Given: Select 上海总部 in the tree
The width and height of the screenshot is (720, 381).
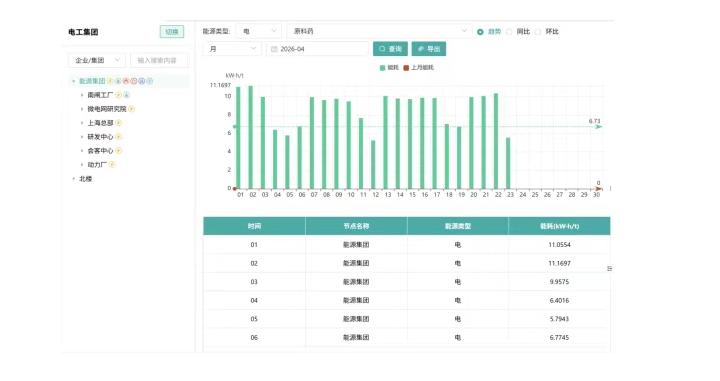Looking at the screenshot, I should tap(100, 123).
